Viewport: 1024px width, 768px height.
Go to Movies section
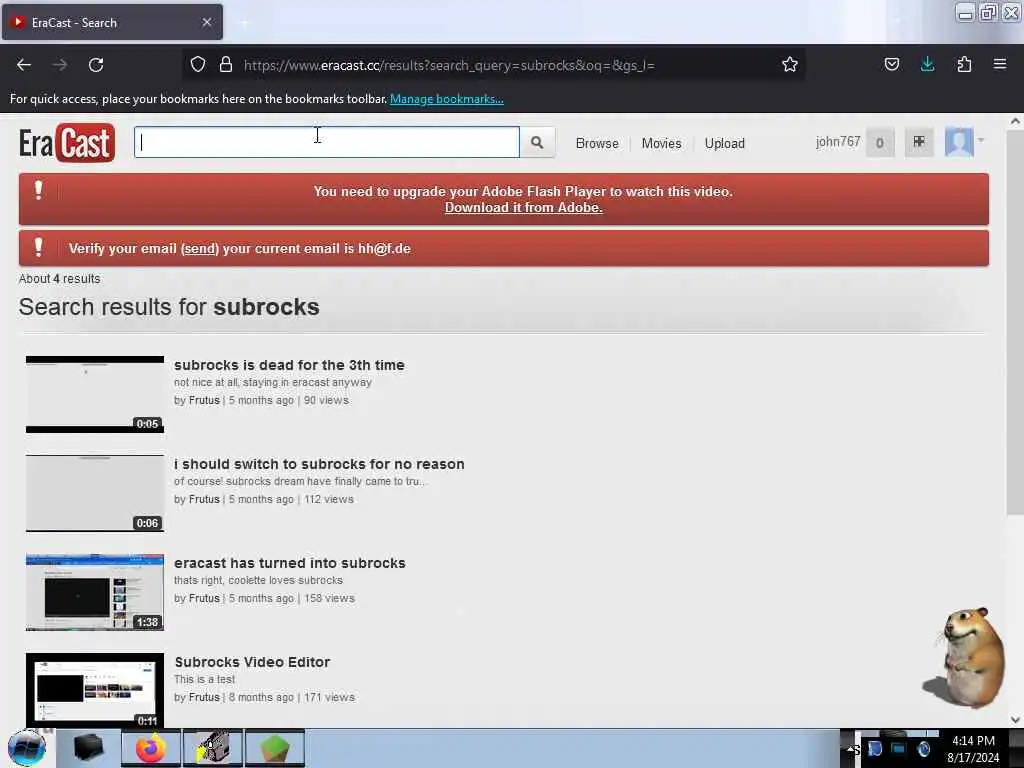tap(661, 143)
